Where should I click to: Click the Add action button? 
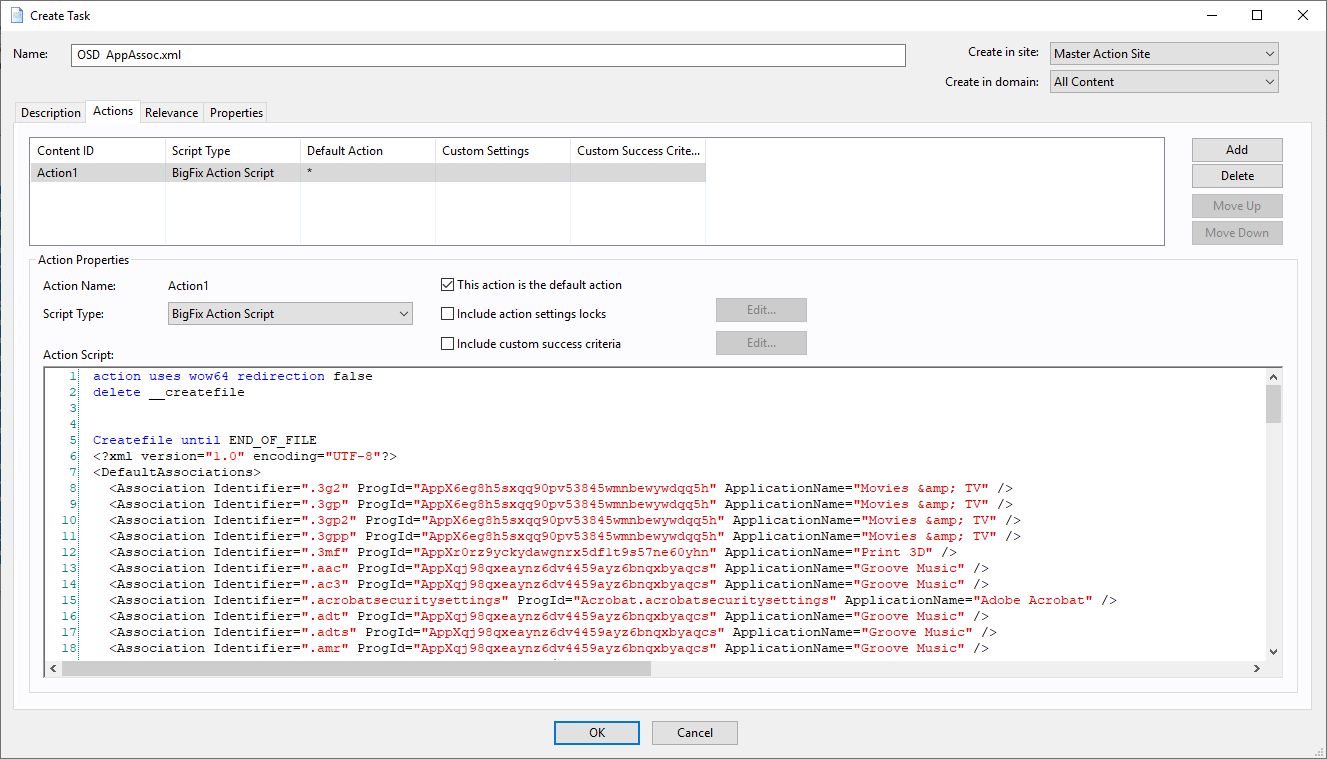(1237, 150)
